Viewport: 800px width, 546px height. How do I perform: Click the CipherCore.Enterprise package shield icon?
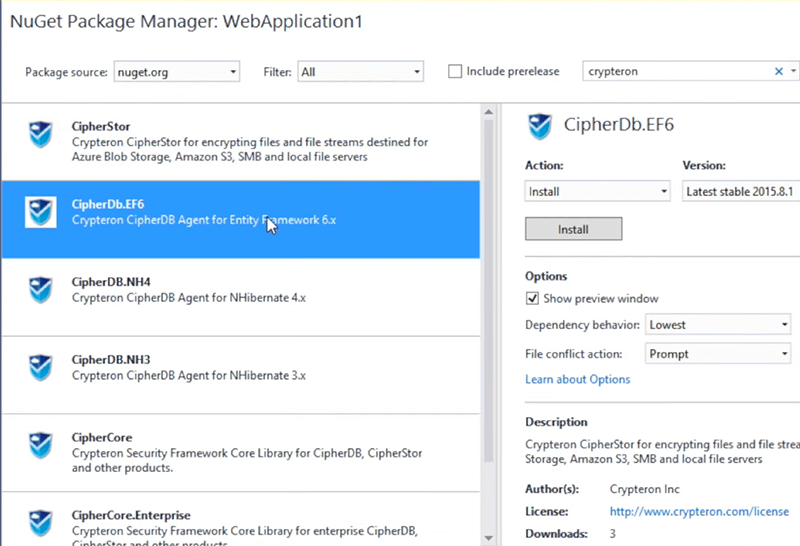tap(40, 523)
